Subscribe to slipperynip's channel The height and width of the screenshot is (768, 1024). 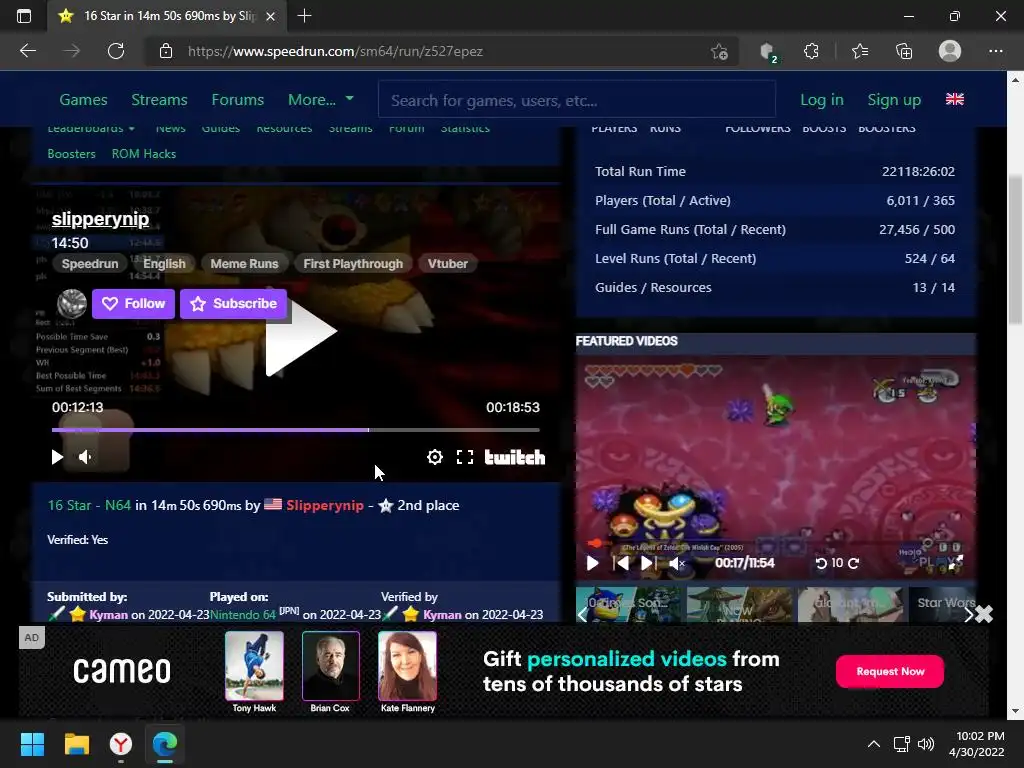point(233,304)
